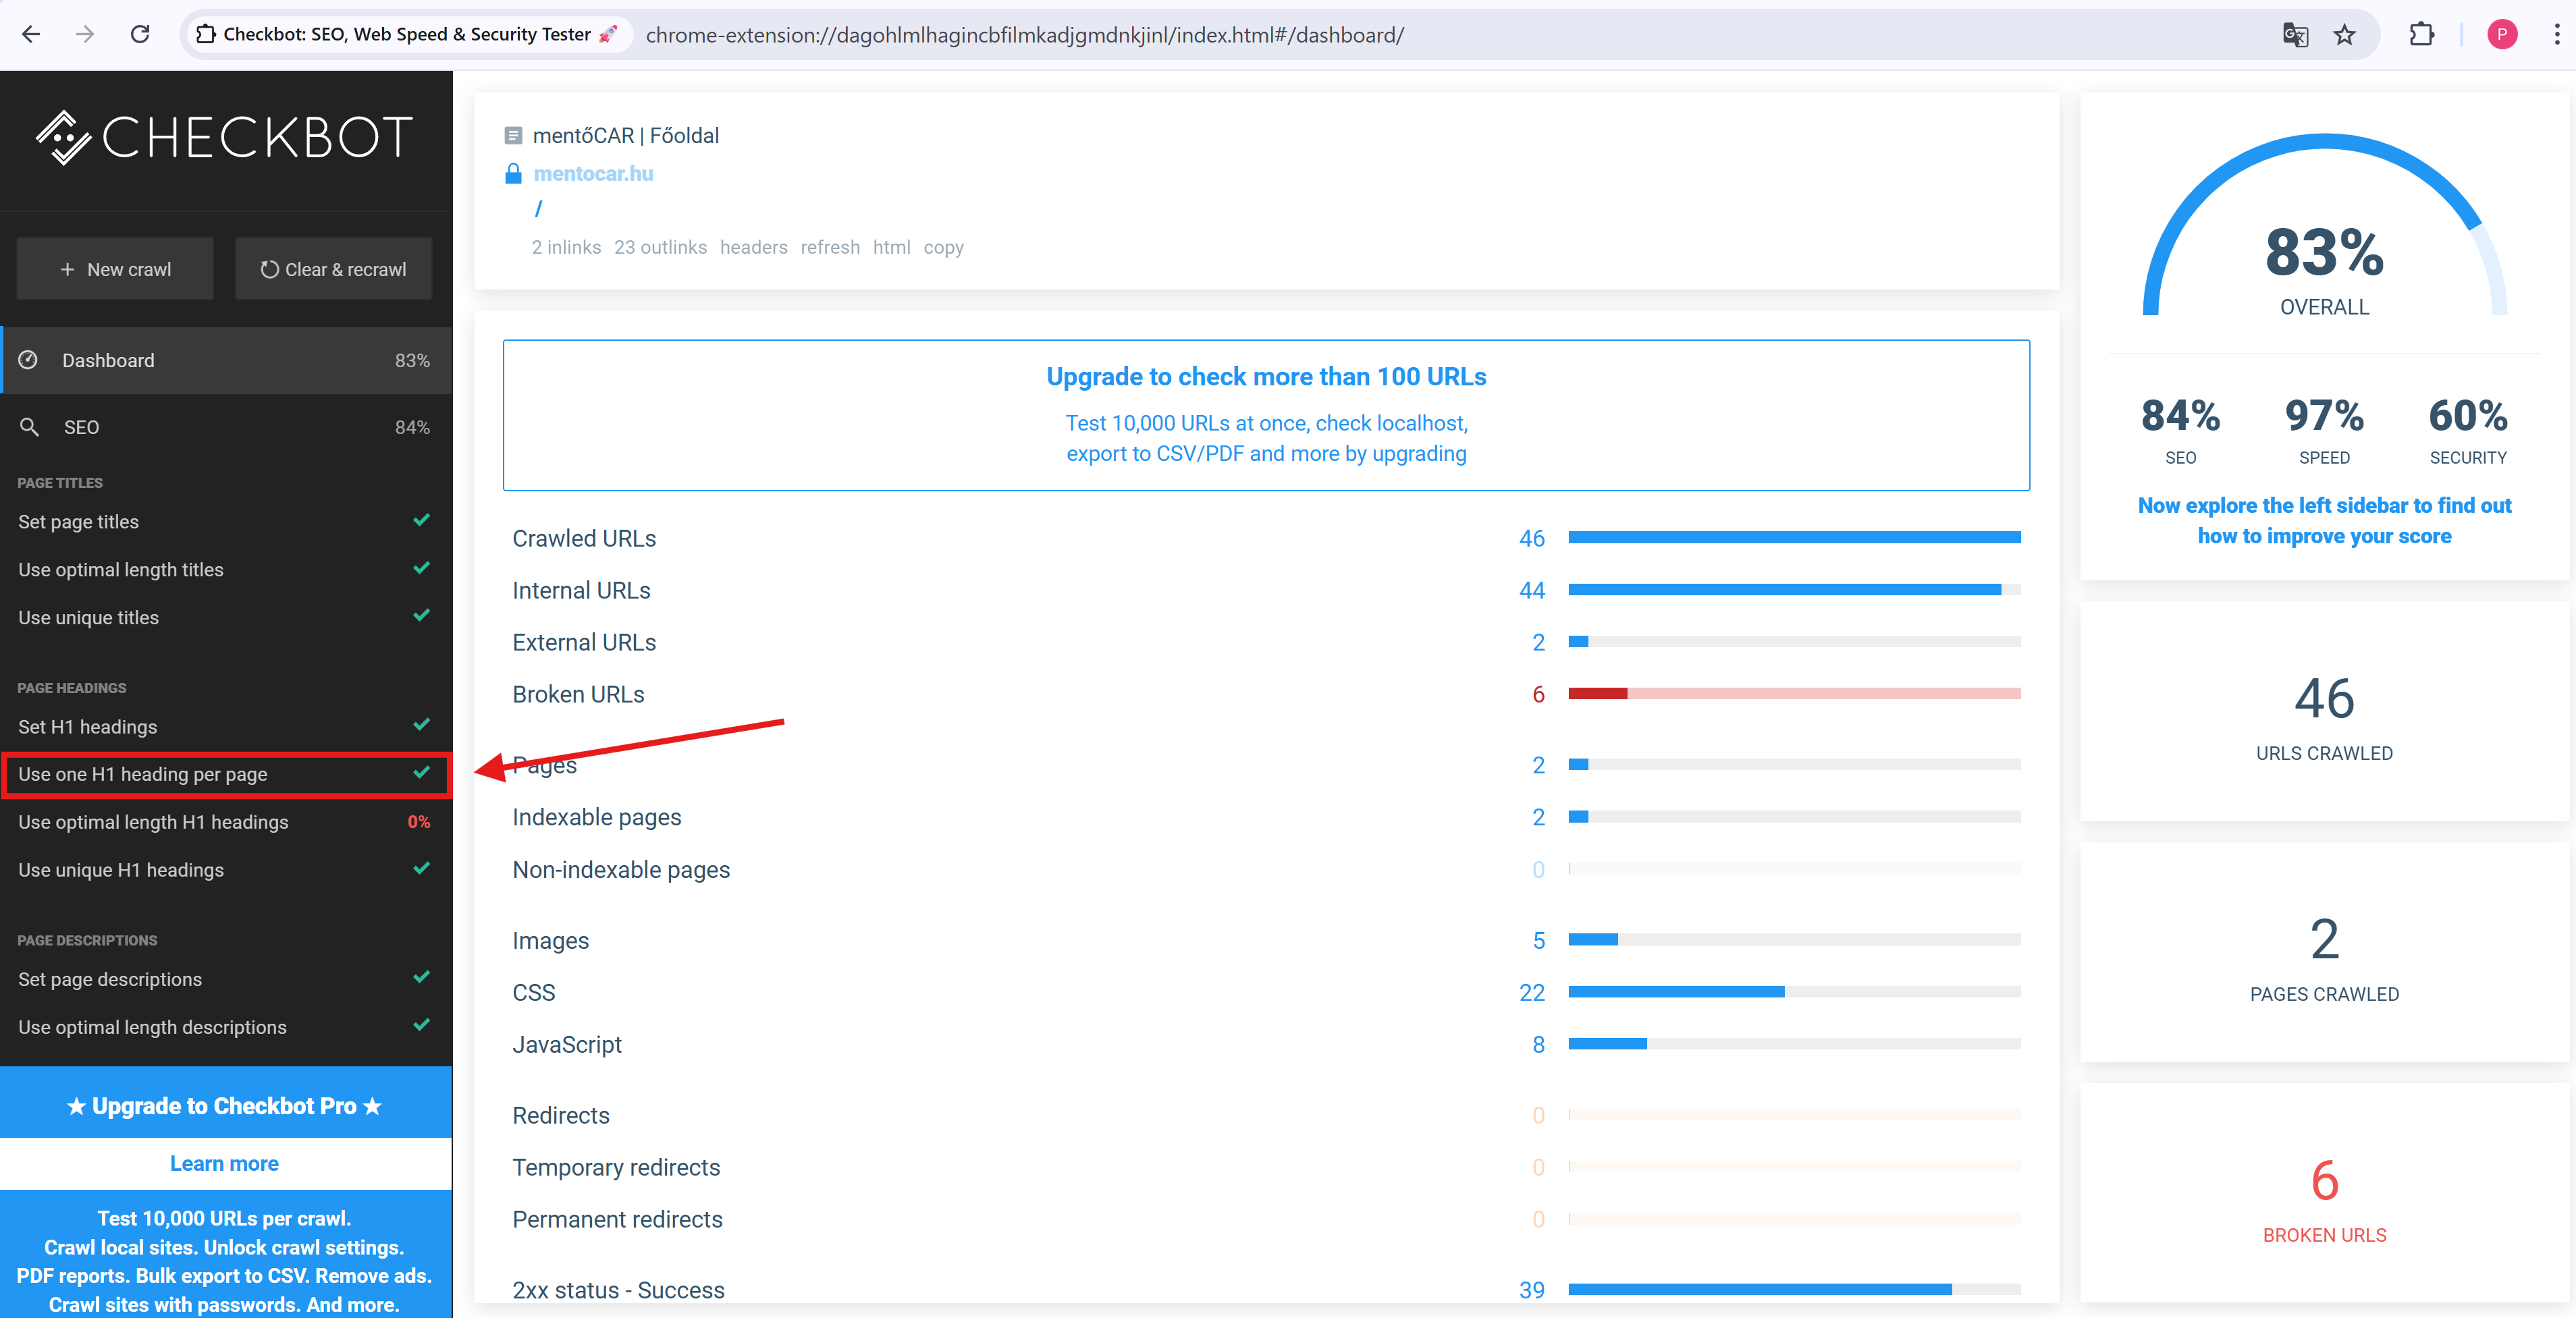
Task: Open the mentocar.hu link
Action: click(x=593, y=174)
